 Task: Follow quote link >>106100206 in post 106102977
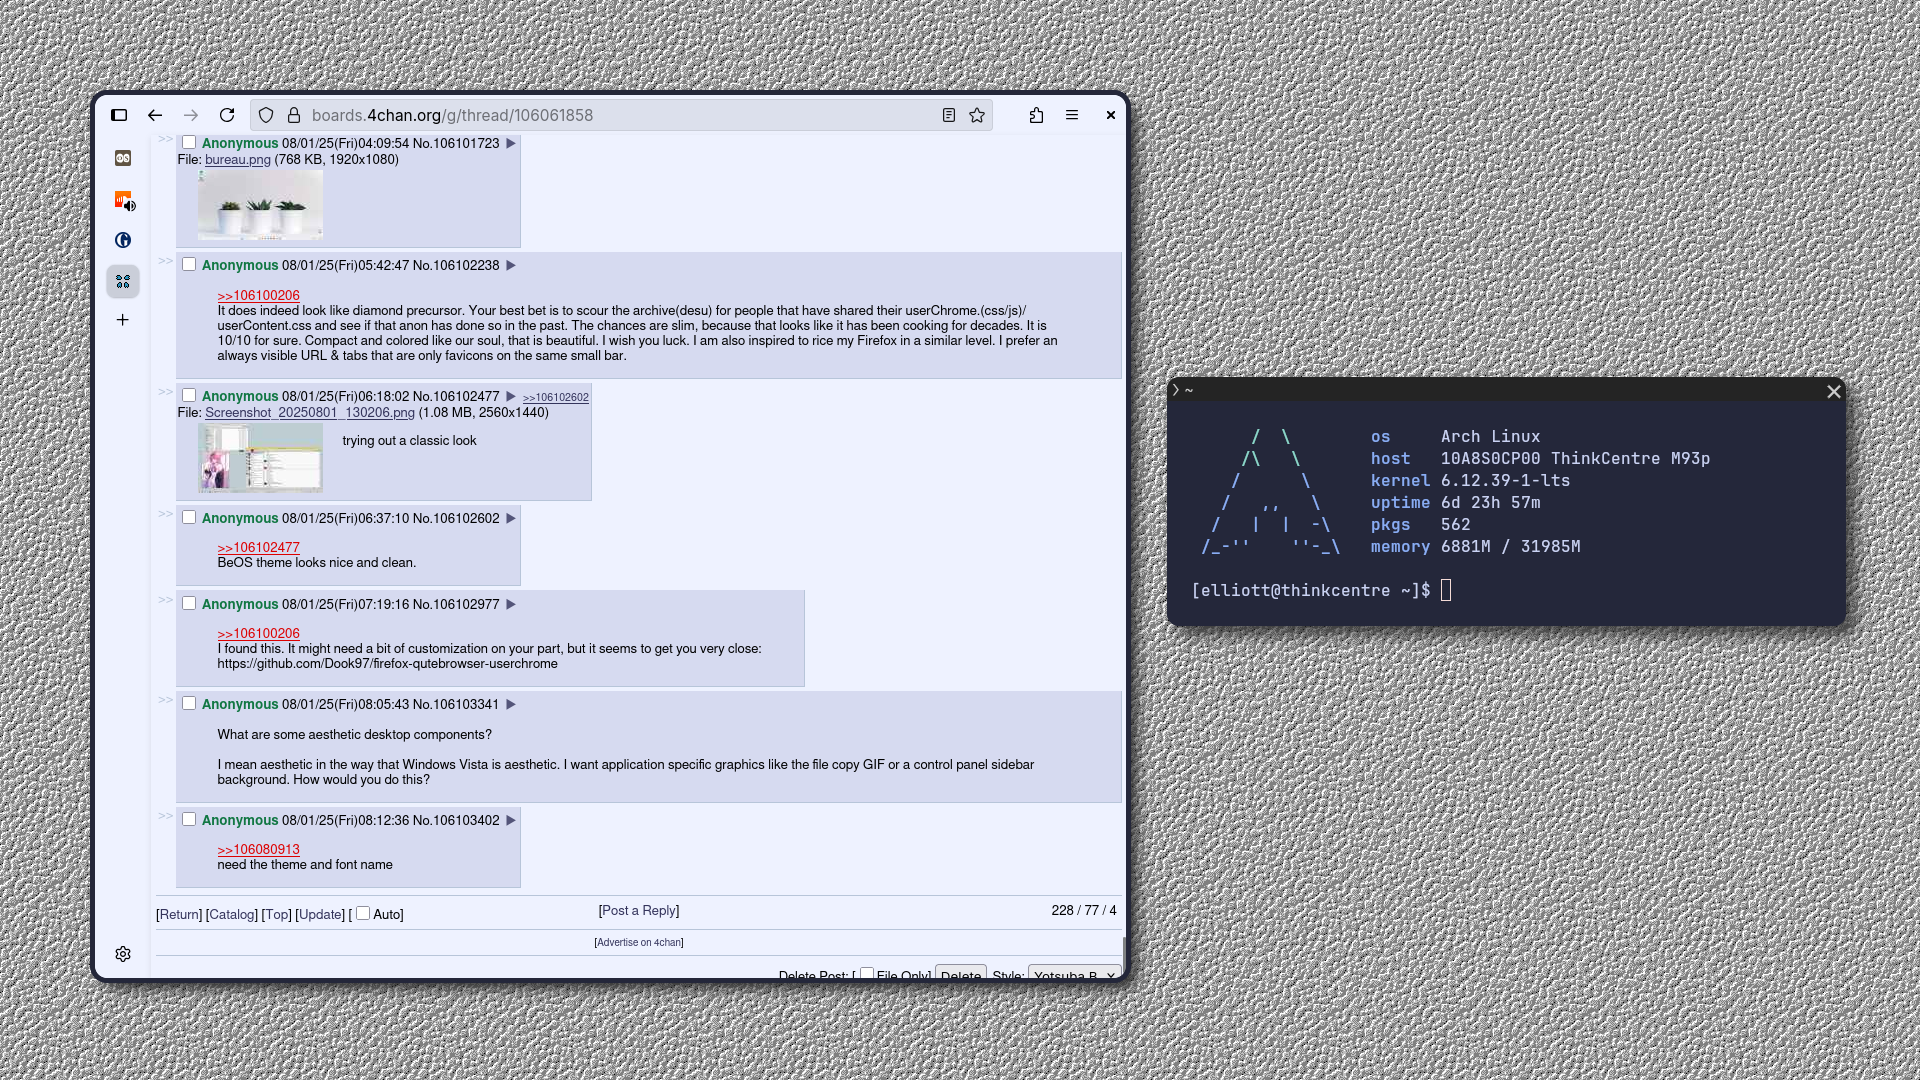(259, 633)
